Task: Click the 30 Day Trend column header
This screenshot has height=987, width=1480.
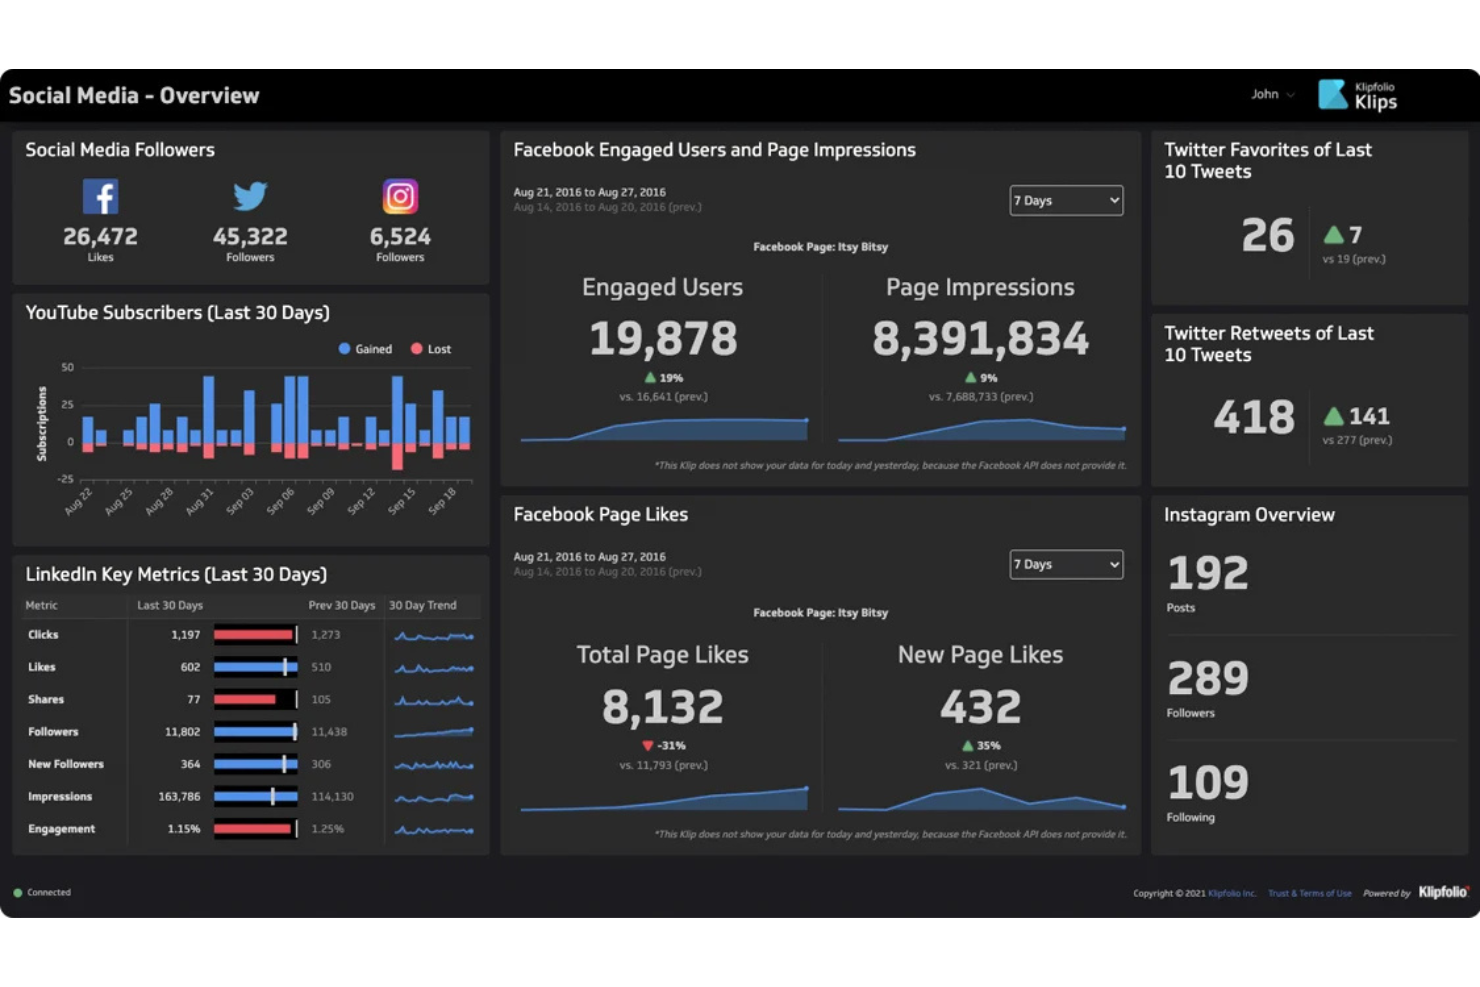Action: (422, 605)
